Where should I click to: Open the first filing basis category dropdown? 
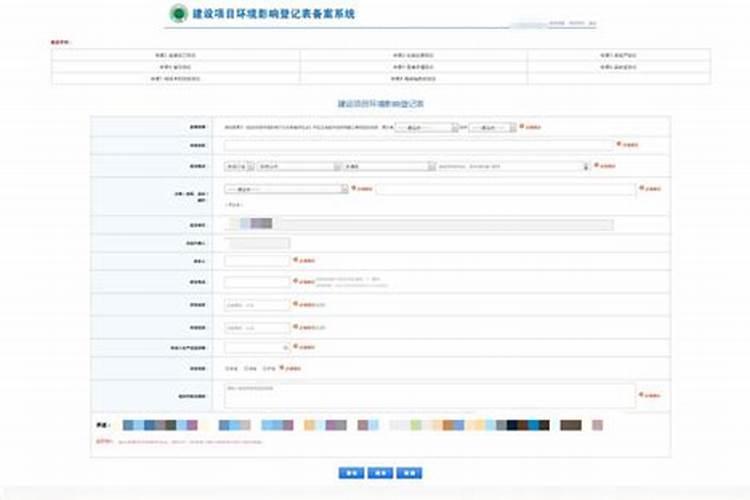(x=427, y=127)
